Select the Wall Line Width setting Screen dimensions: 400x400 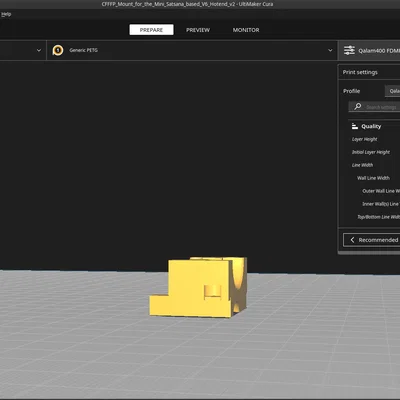tap(373, 178)
